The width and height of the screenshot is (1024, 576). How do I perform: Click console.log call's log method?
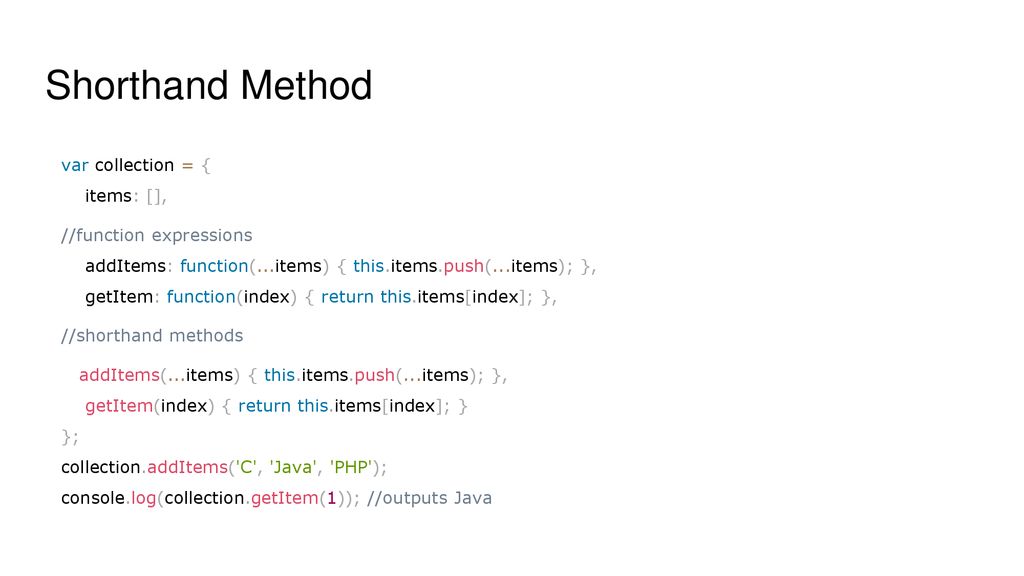[x=144, y=498]
